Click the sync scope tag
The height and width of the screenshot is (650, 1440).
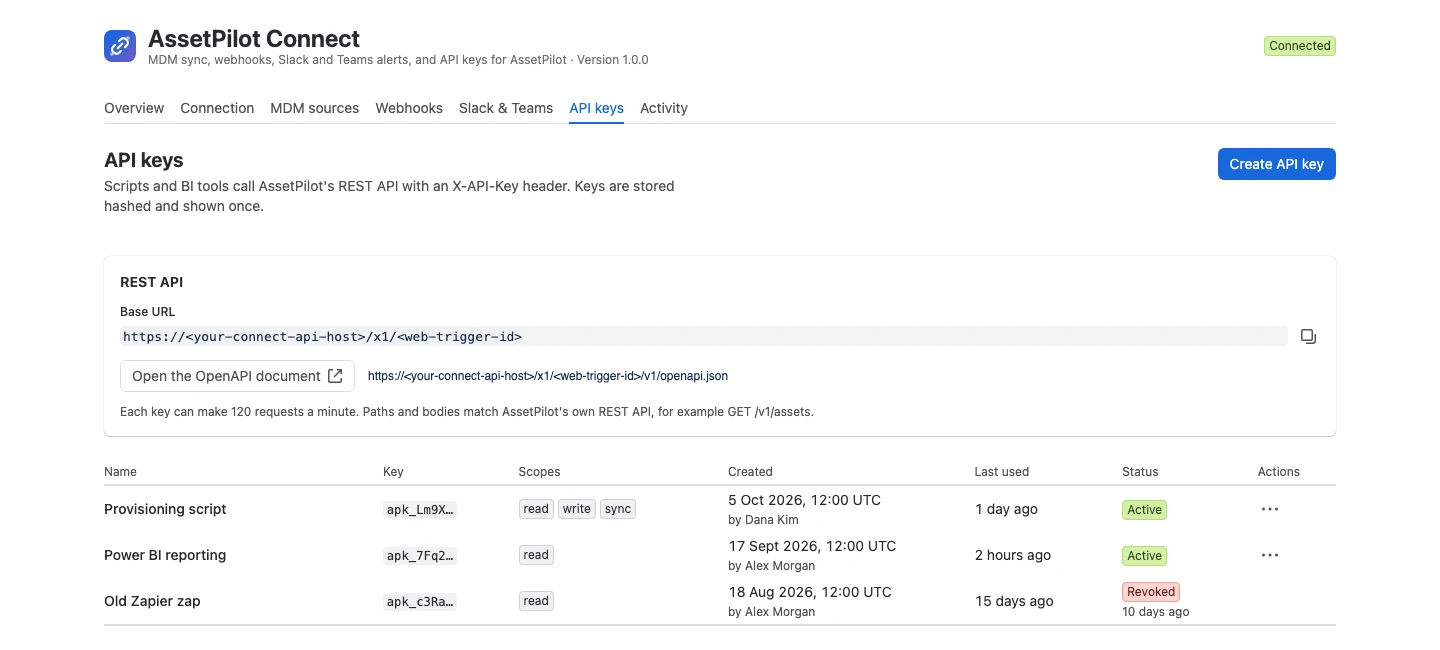tap(618, 509)
